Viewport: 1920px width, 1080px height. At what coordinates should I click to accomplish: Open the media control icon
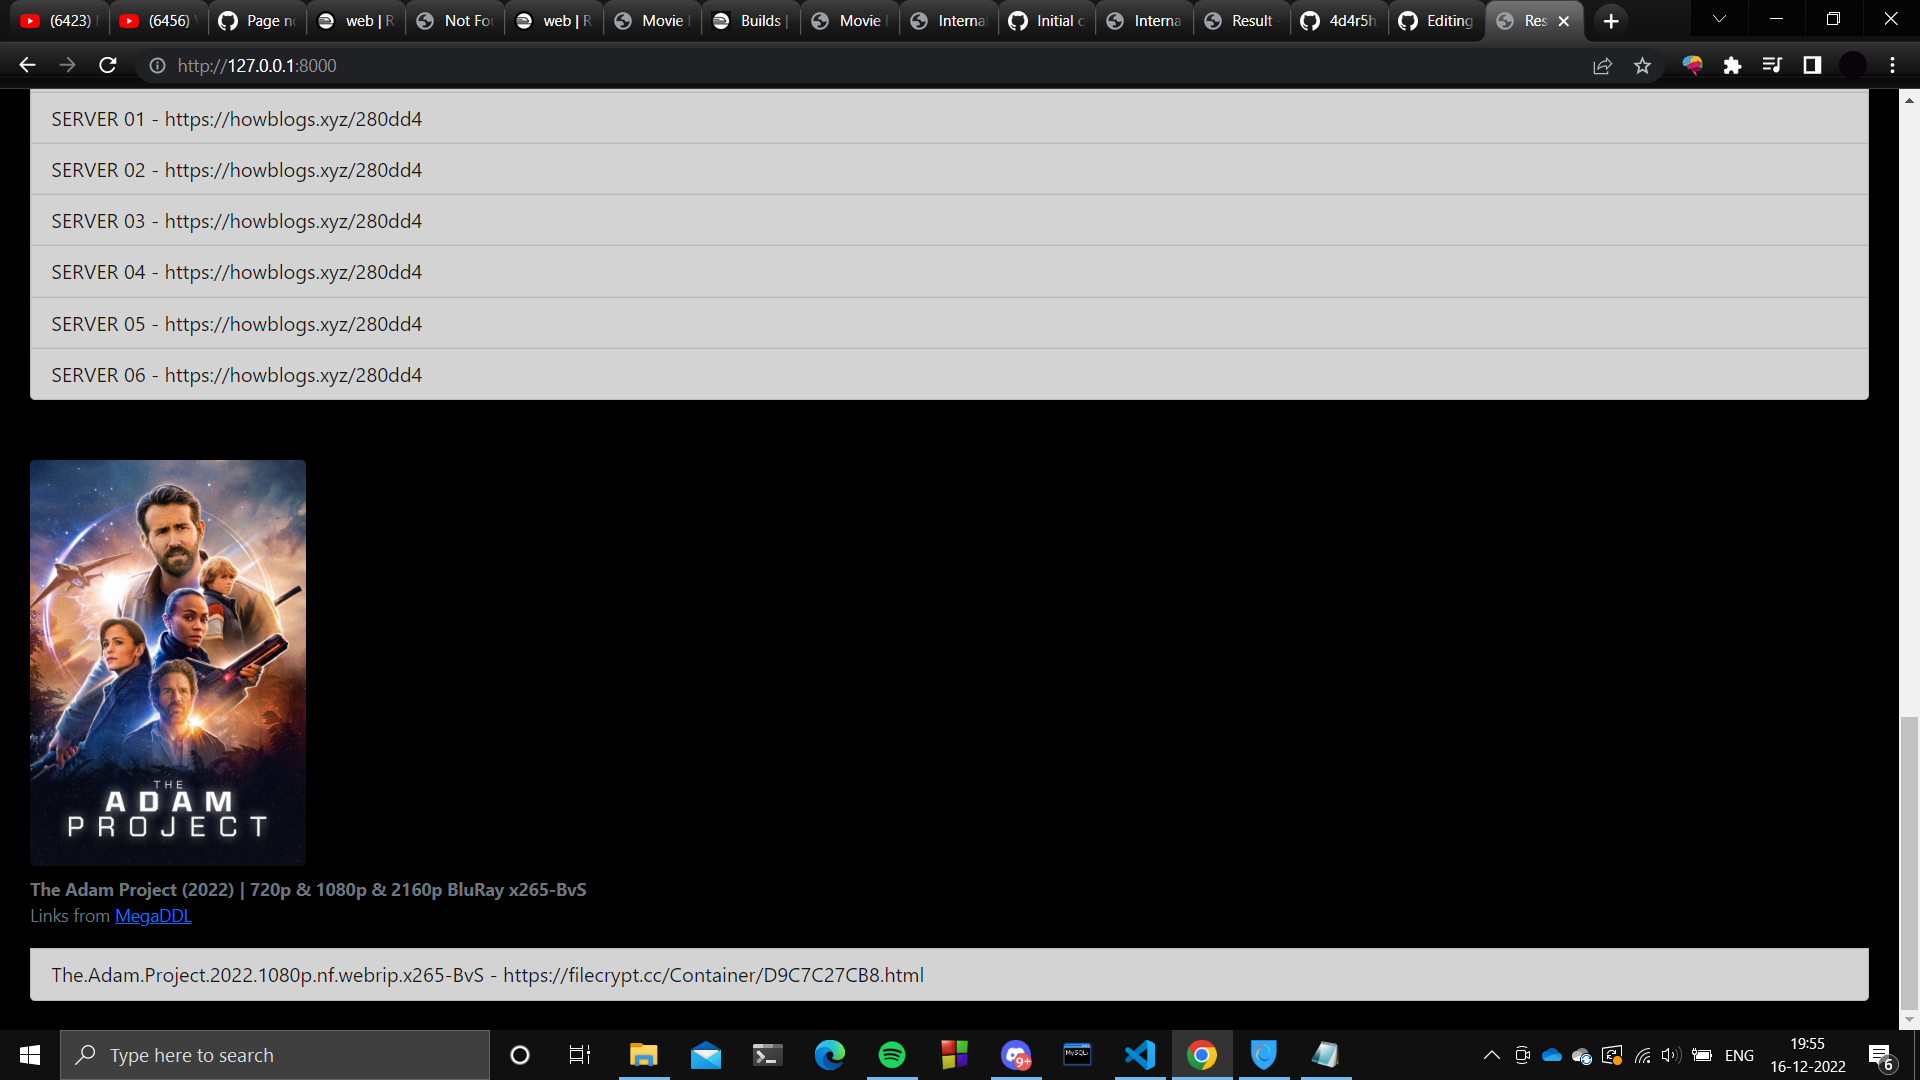click(1772, 65)
